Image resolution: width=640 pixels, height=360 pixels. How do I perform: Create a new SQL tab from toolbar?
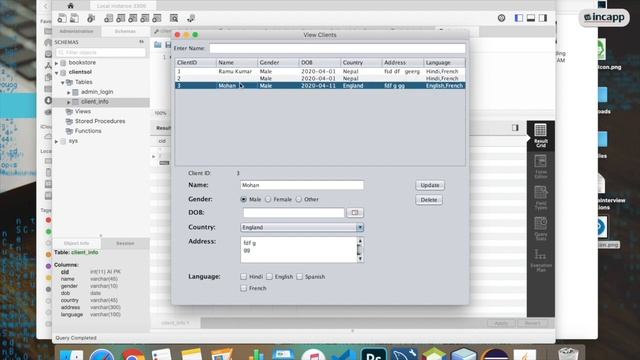[62, 18]
